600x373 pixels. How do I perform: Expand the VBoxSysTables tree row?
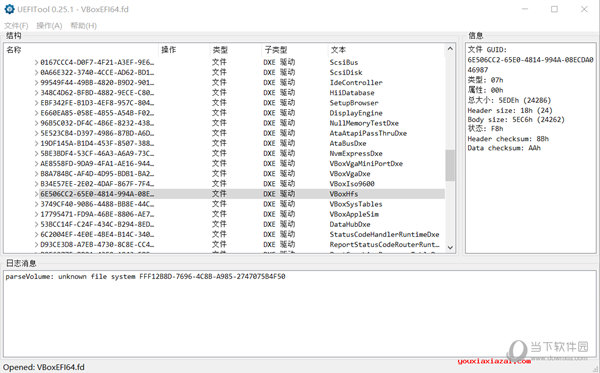click(x=36, y=204)
